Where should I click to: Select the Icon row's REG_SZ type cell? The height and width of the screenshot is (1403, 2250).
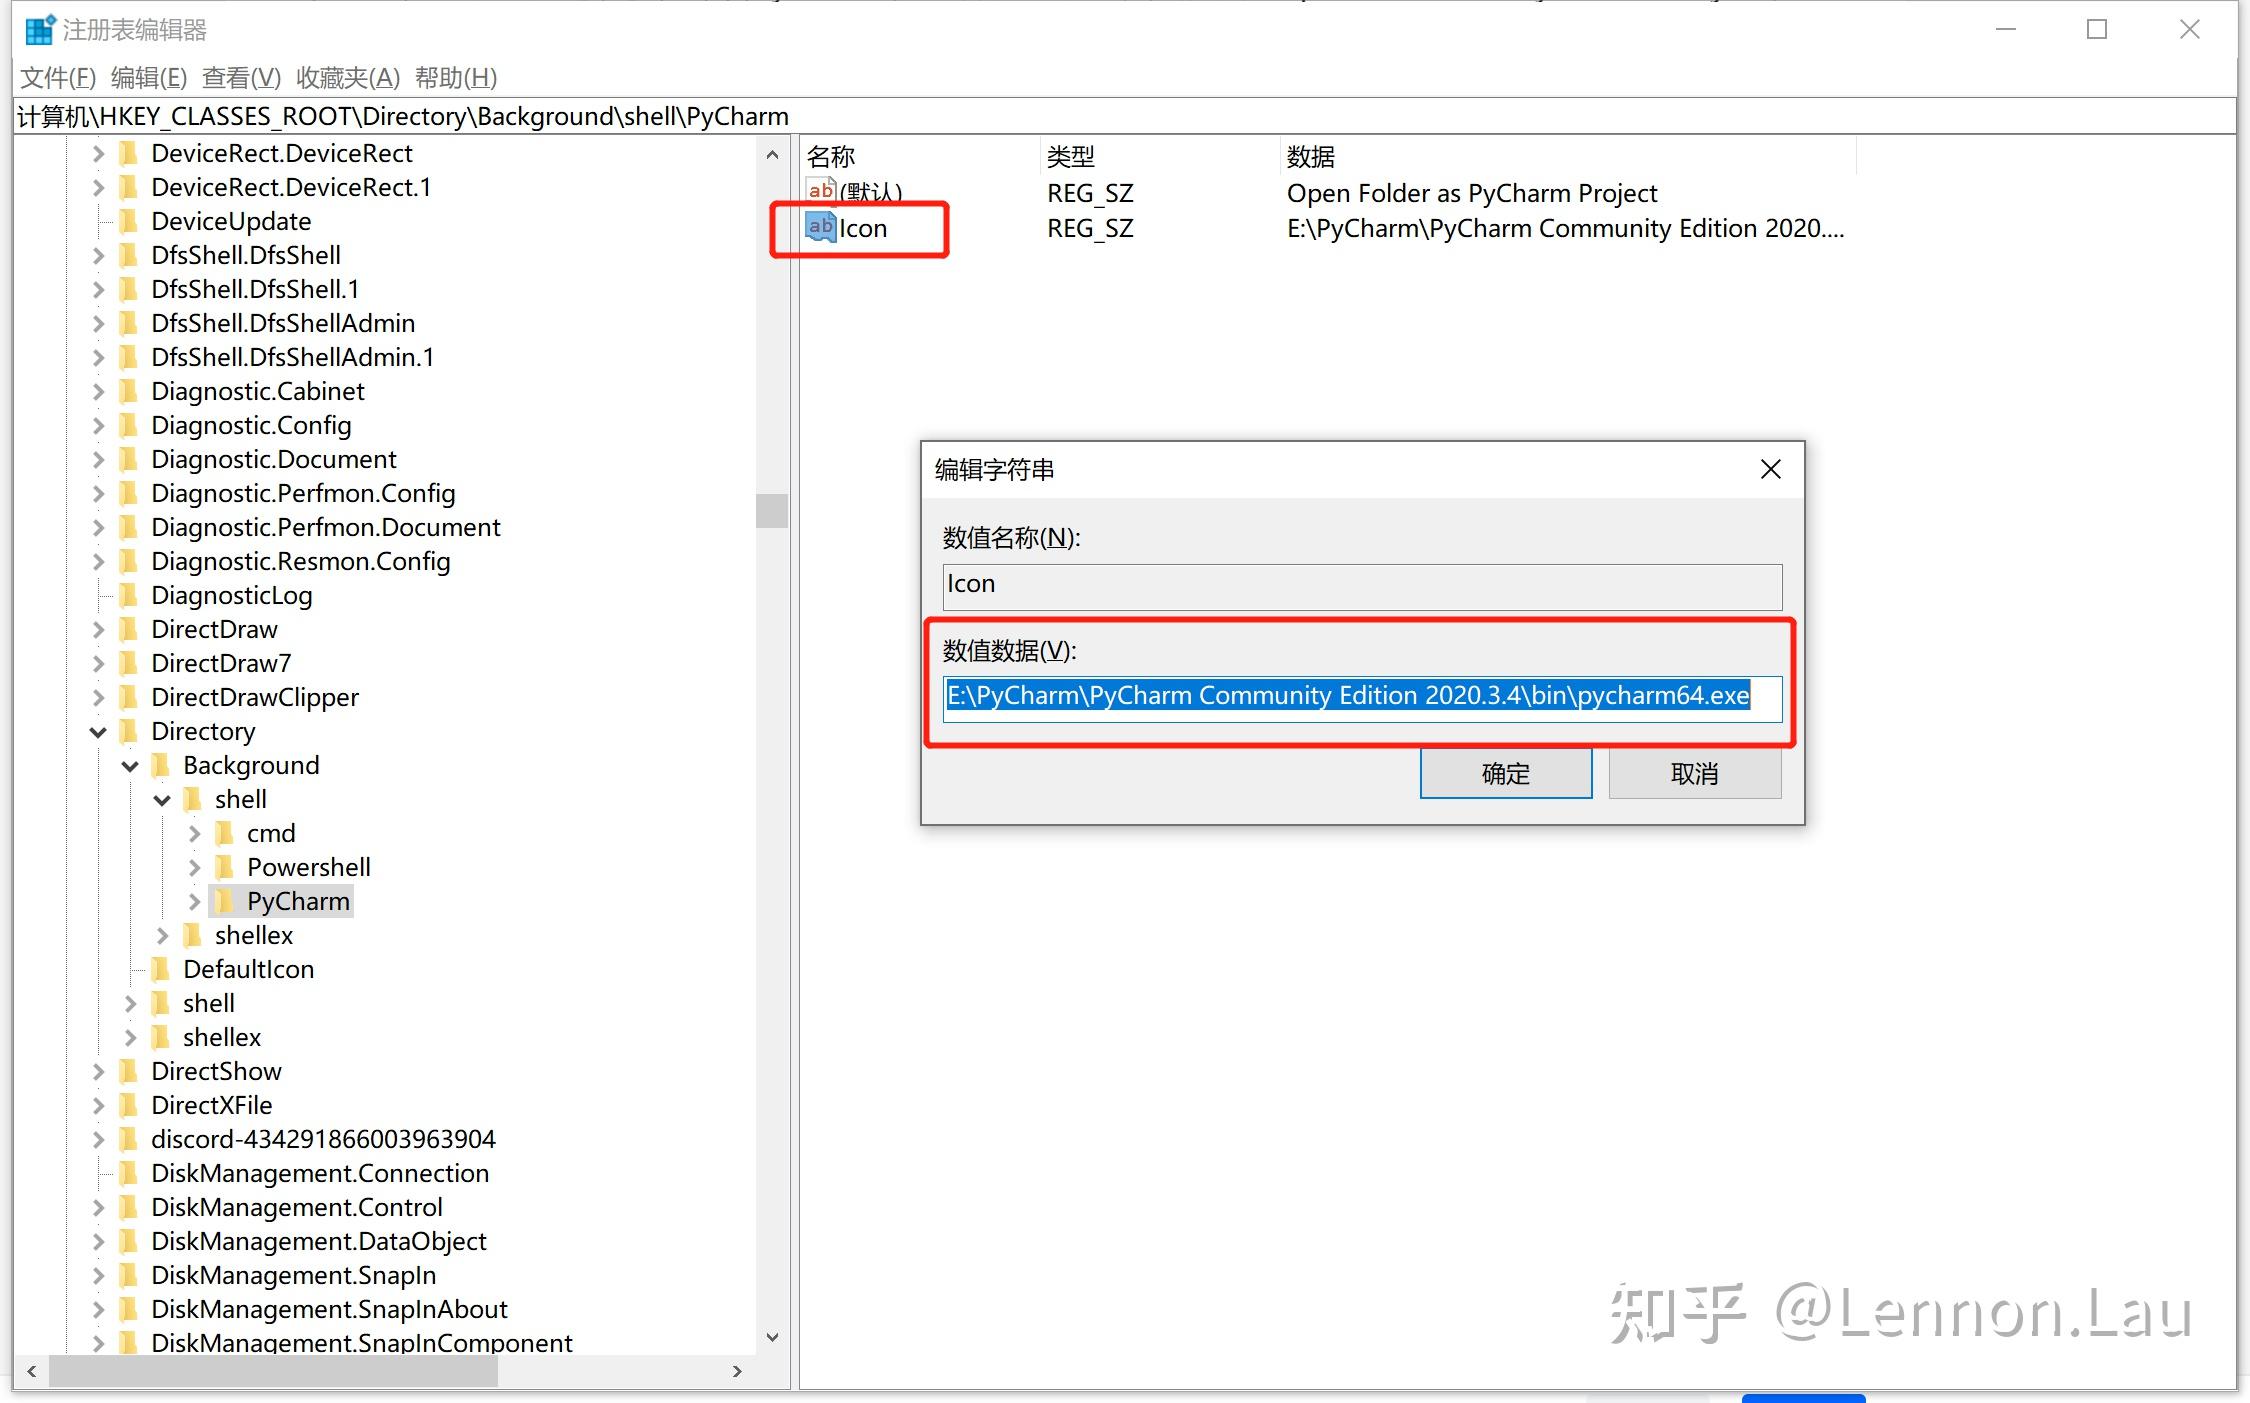(x=1090, y=228)
